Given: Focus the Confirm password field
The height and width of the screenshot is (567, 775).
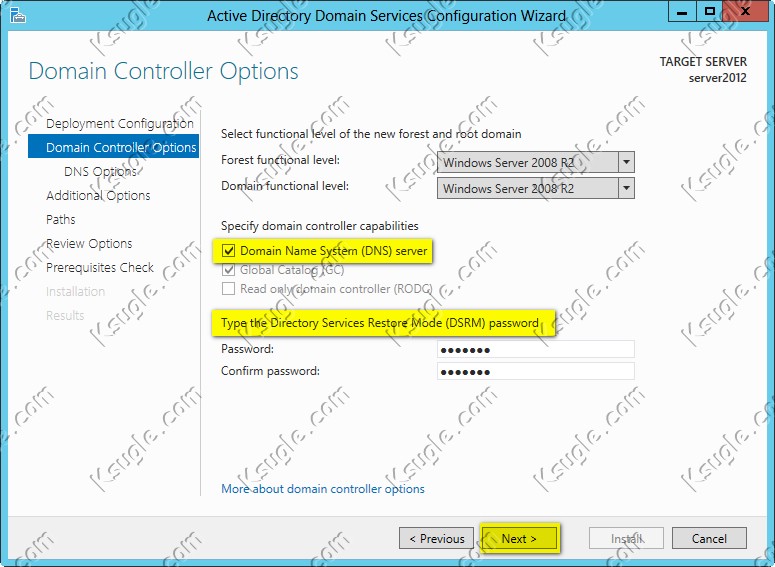Looking at the screenshot, I should pyautogui.click(x=536, y=371).
